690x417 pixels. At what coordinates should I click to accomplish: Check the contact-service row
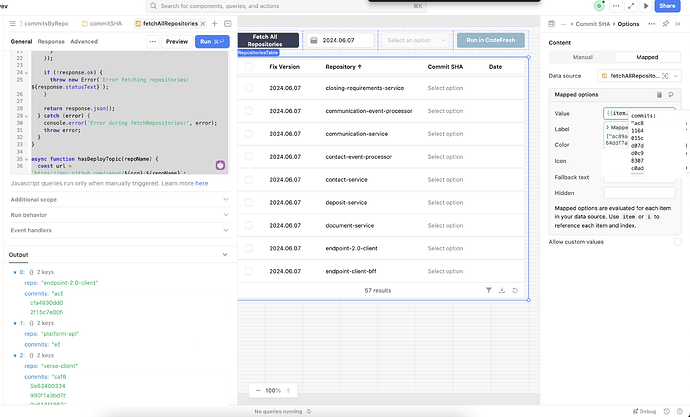click(x=249, y=179)
